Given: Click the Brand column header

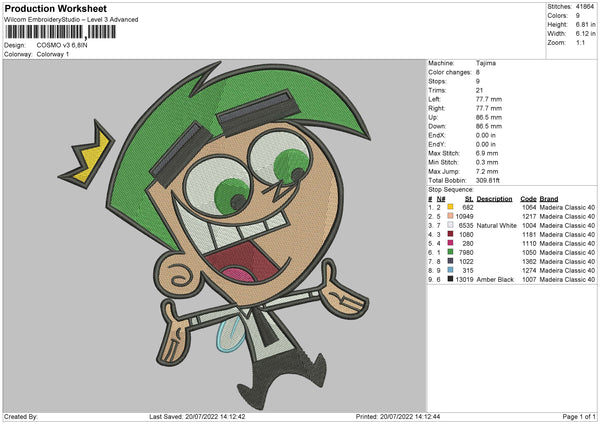Looking at the screenshot, I should tap(550, 198).
